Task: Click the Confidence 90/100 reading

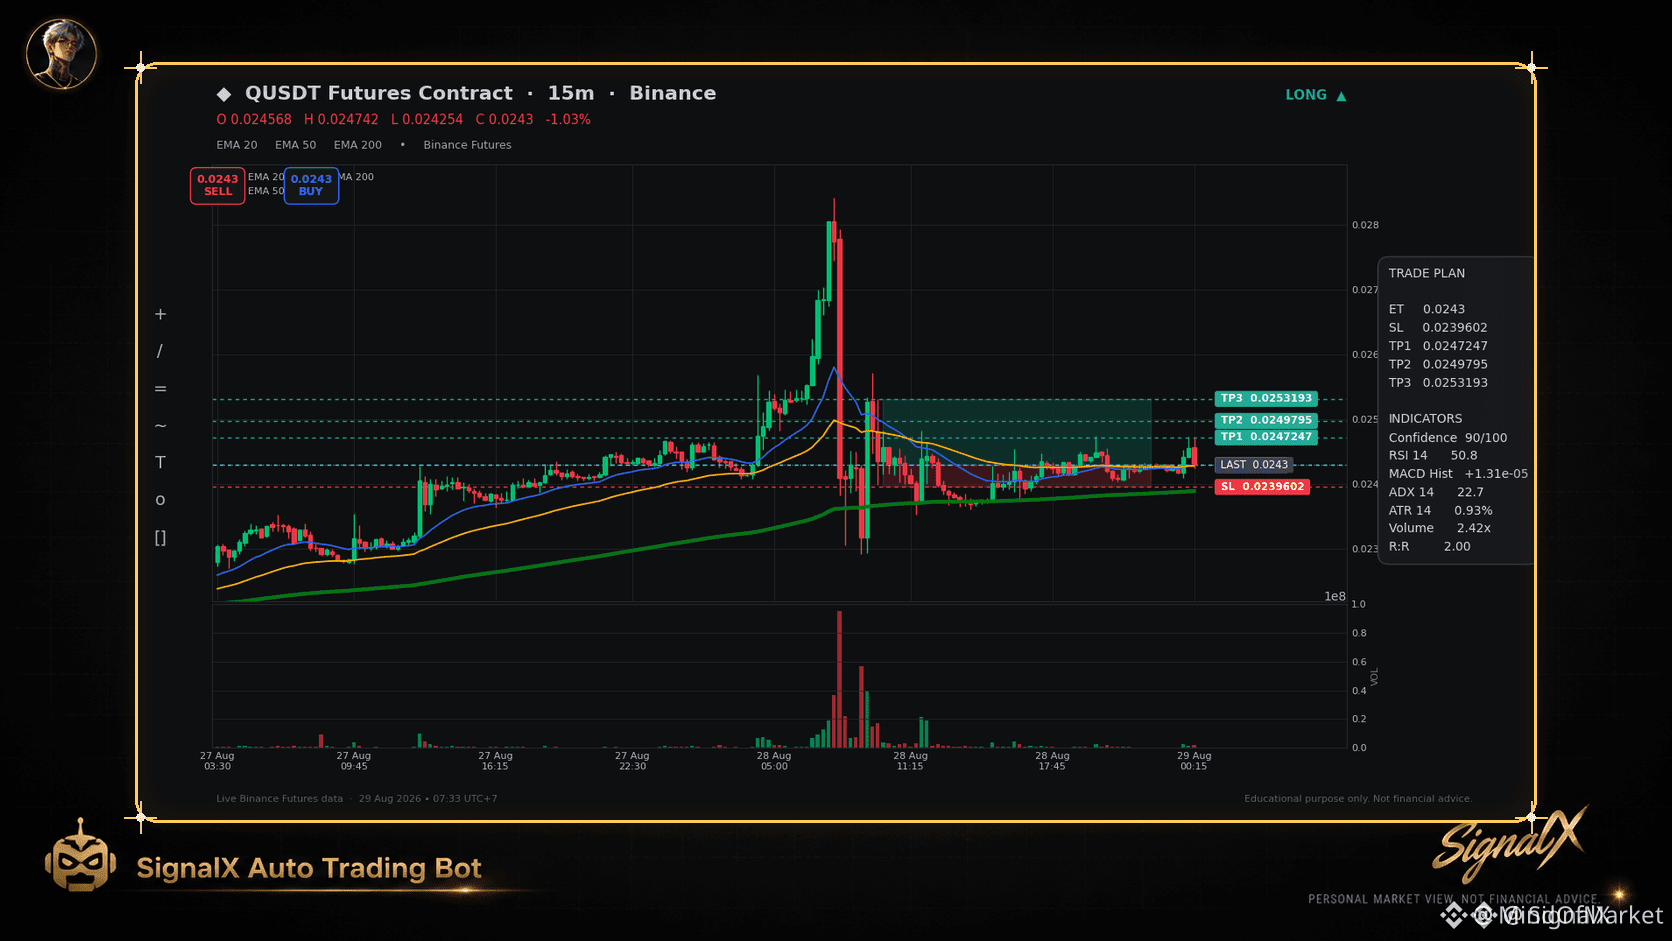Action: pyautogui.click(x=1448, y=438)
